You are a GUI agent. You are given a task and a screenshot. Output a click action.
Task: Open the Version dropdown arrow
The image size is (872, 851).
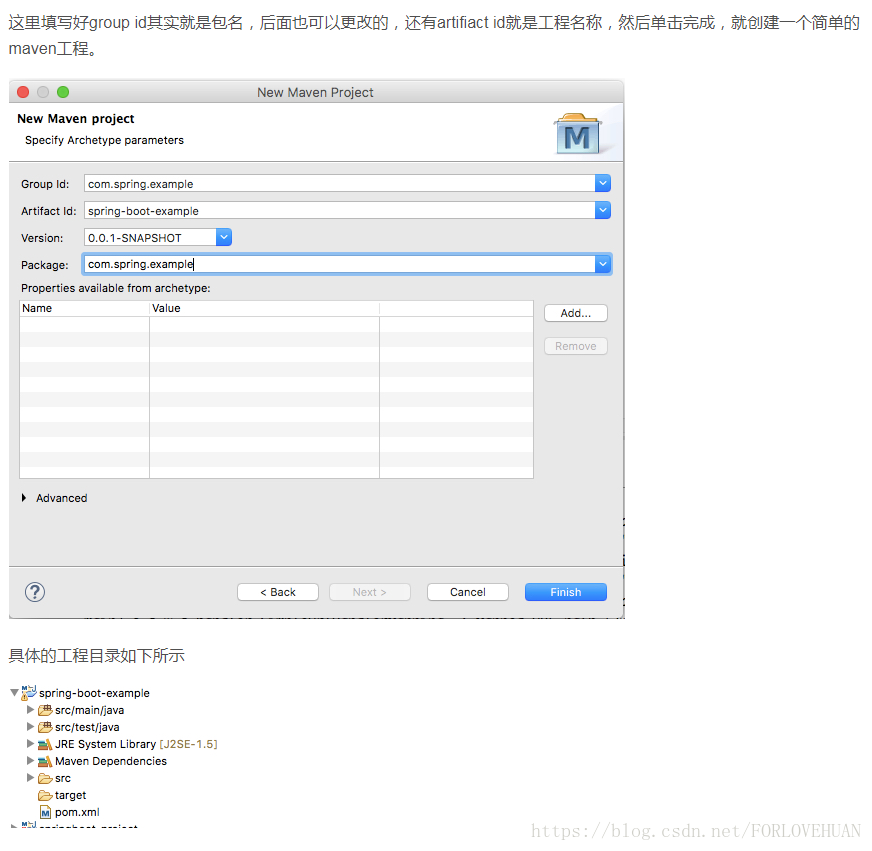(x=224, y=238)
